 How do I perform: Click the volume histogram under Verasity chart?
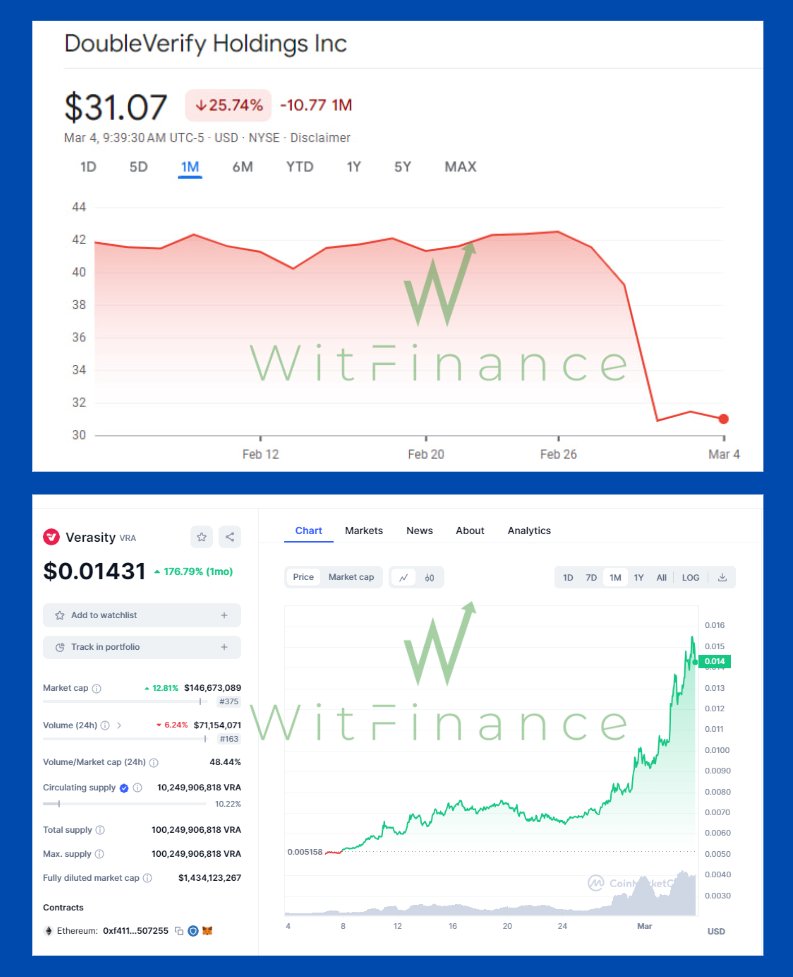tap(490, 897)
